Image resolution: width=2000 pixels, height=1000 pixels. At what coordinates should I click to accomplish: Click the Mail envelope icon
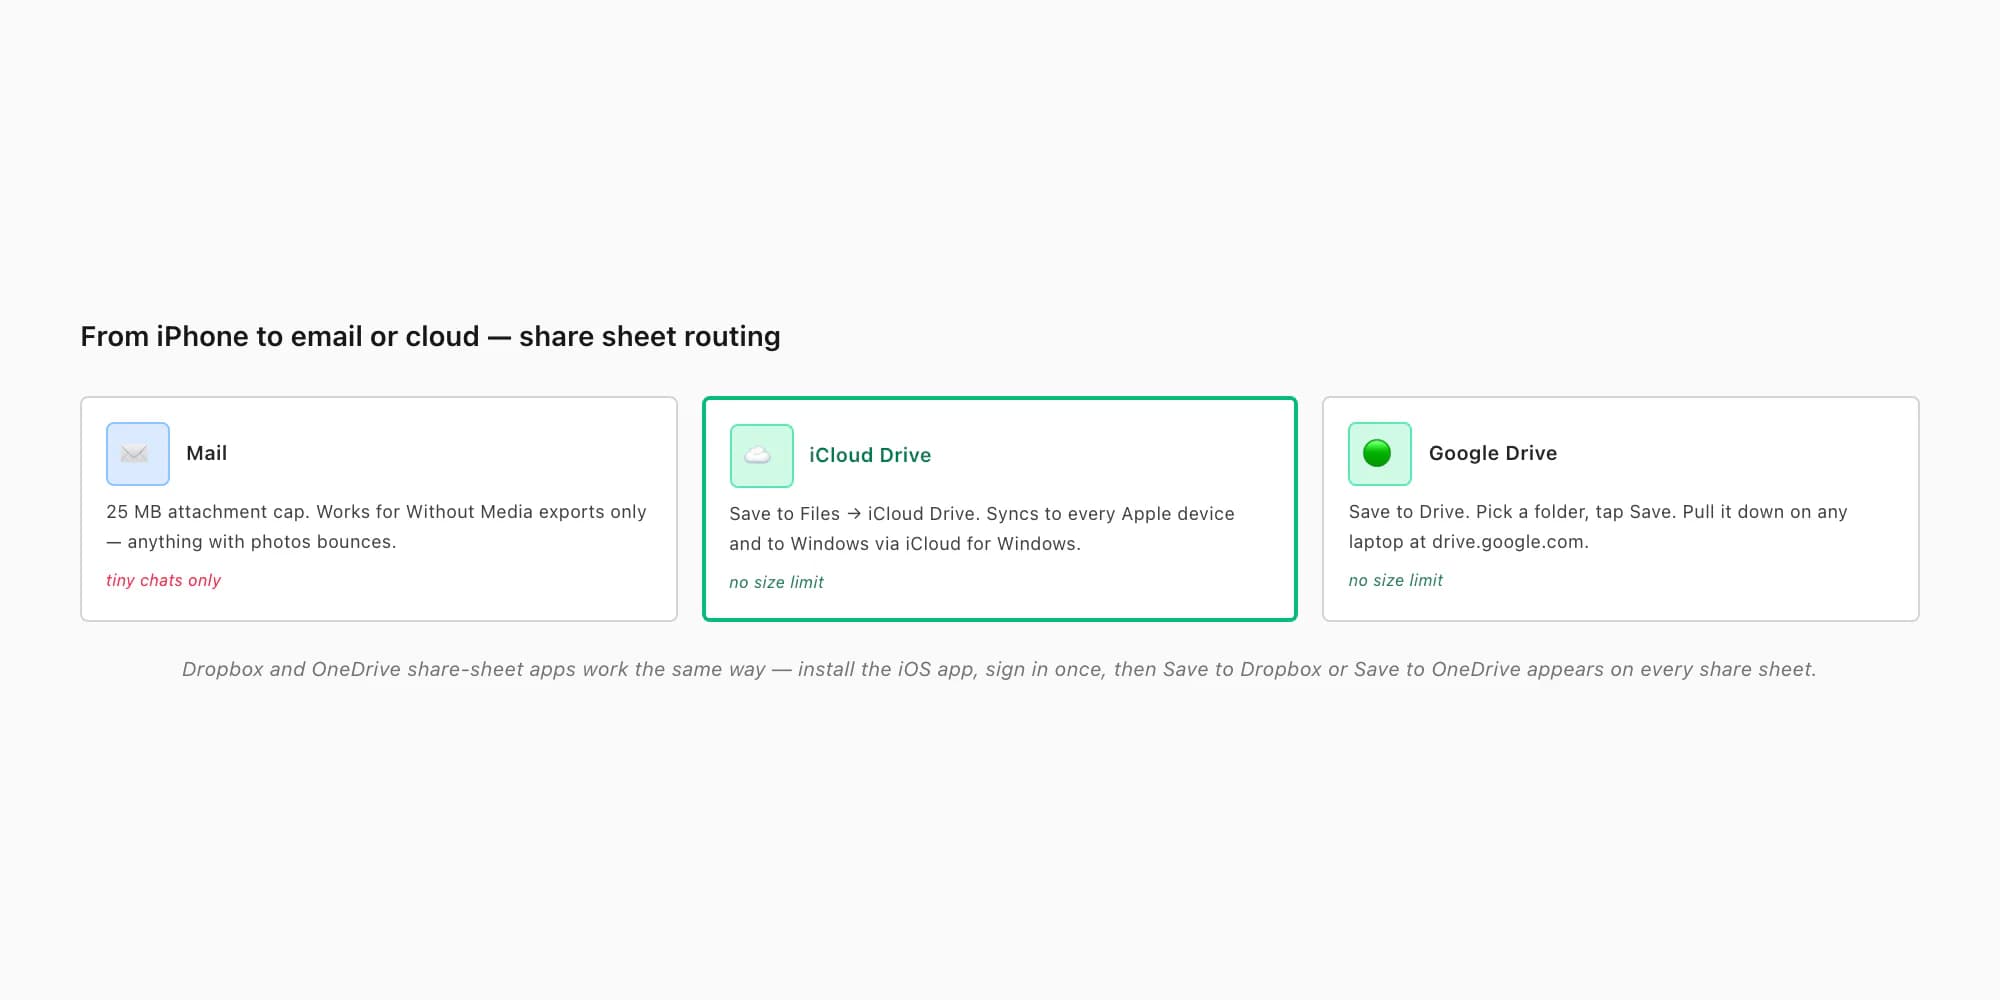(138, 454)
